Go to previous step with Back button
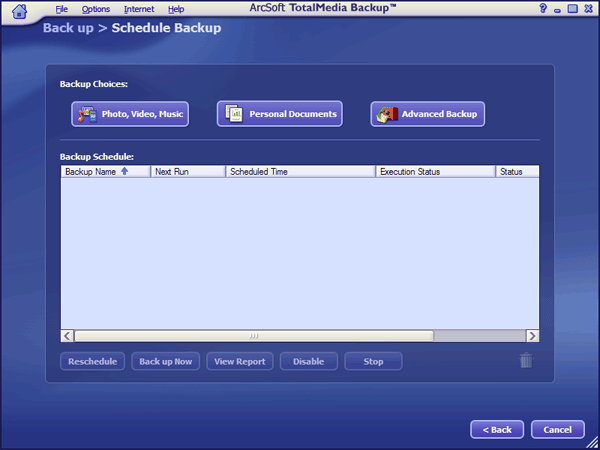This screenshot has width=600, height=450. (497, 429)
